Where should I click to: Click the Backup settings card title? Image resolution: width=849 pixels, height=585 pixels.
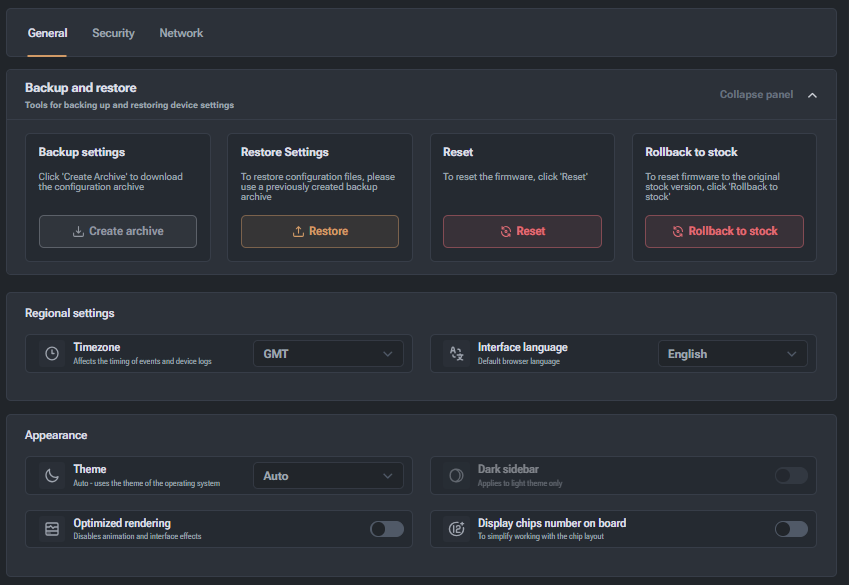coord(81,152)
